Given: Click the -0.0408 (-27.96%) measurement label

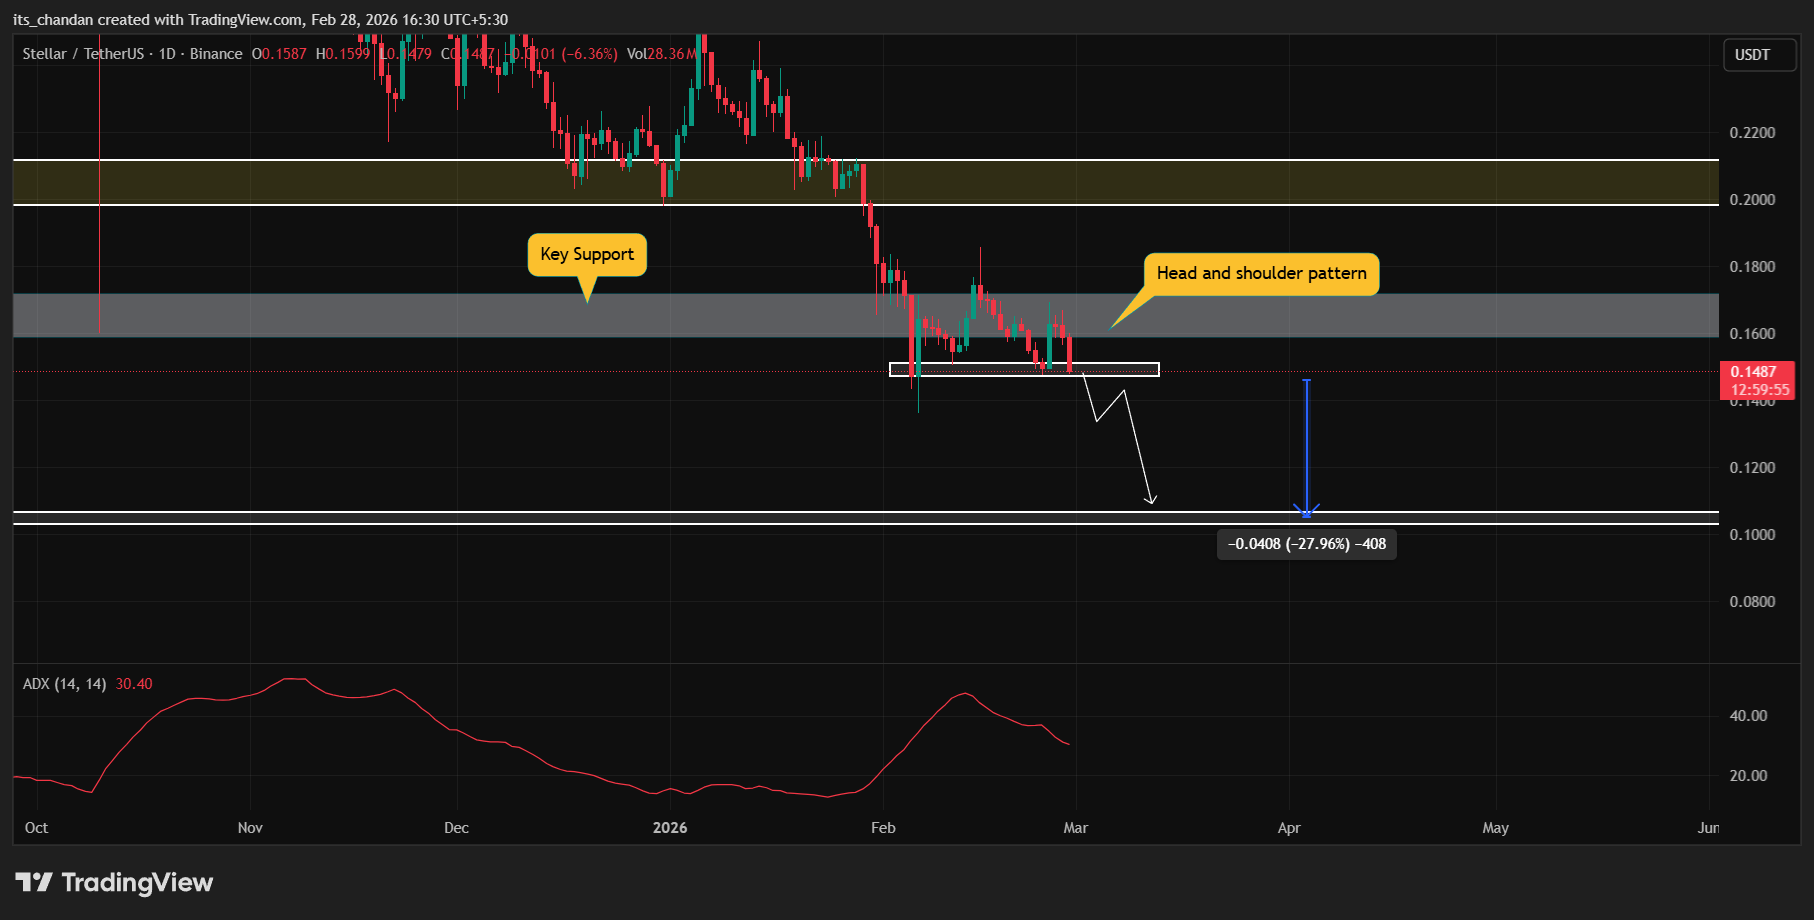Looking at the screenshot, I should click(1306, 544).
